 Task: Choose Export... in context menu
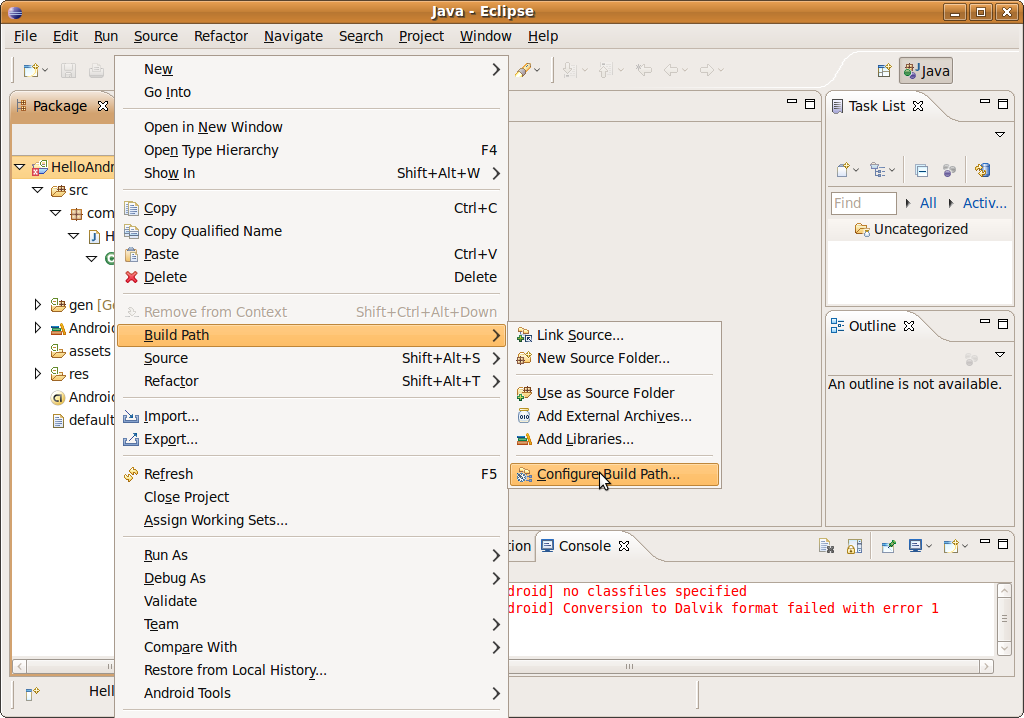click(312, 439)
